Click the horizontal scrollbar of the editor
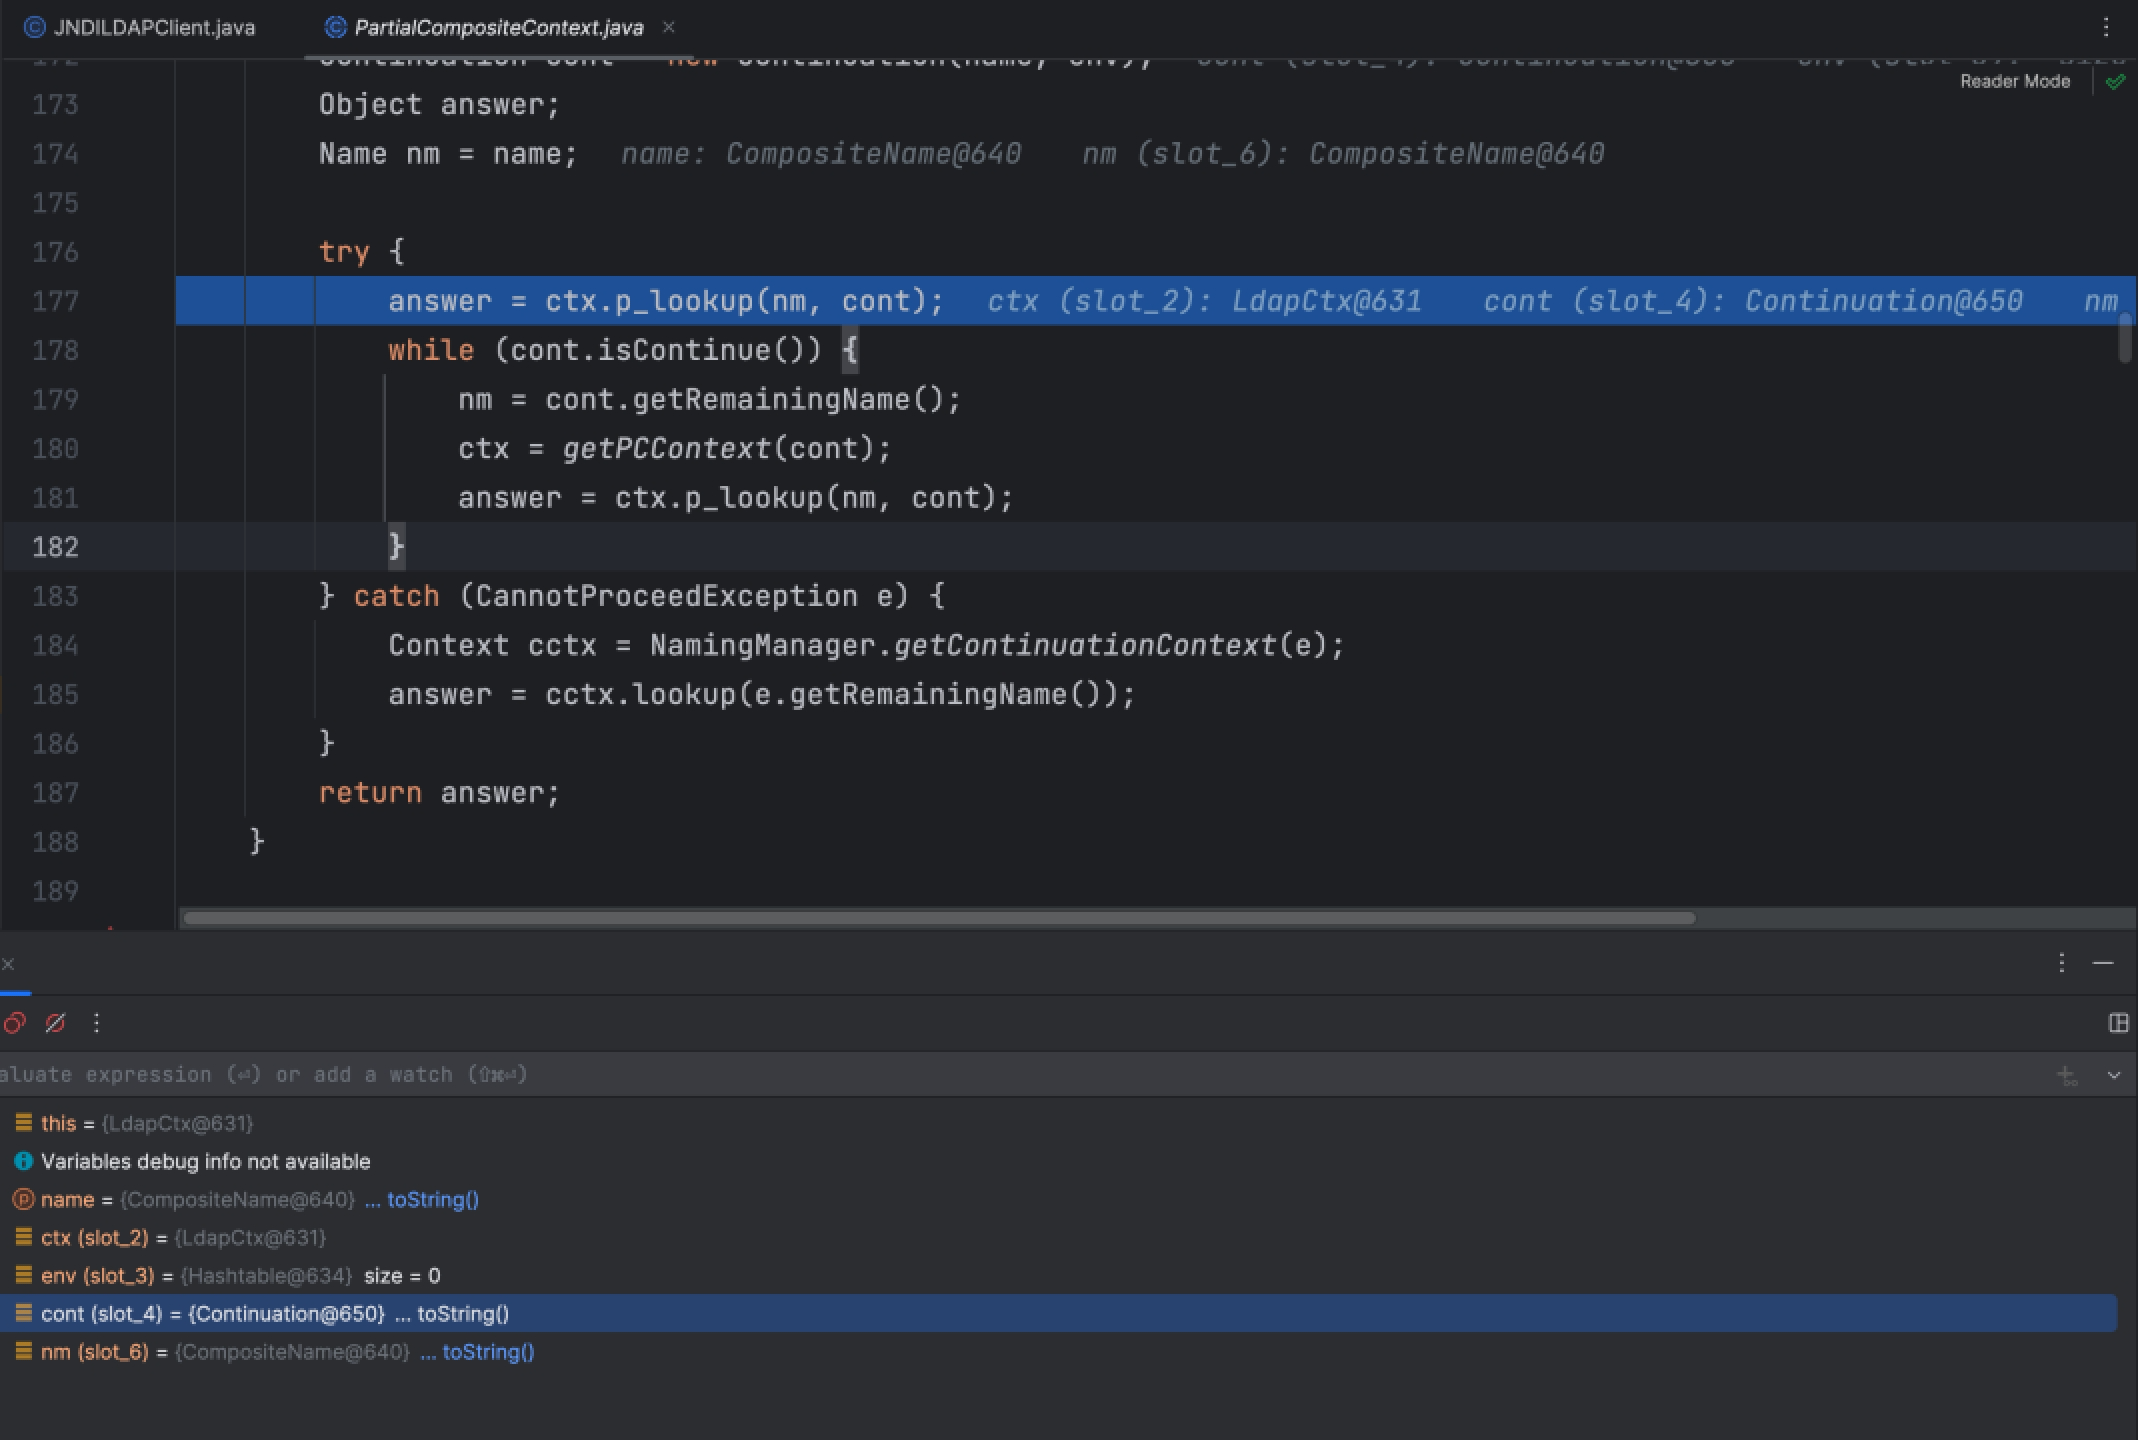This screenshot has height=1440, width=2138. 940,918
